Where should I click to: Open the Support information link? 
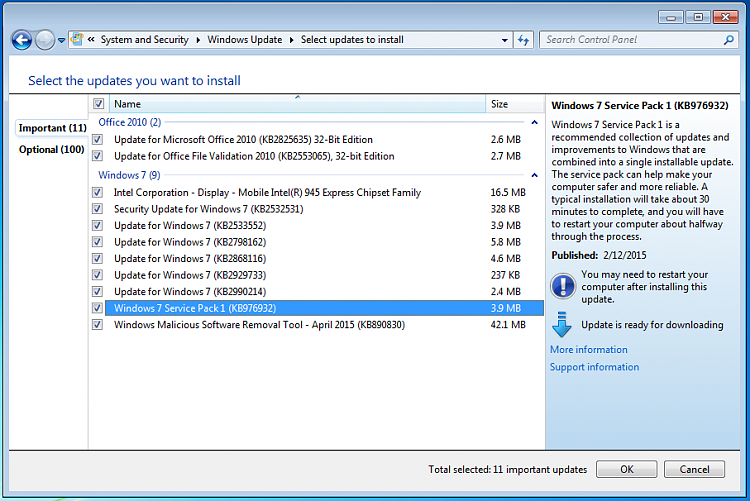click(594, 367)
